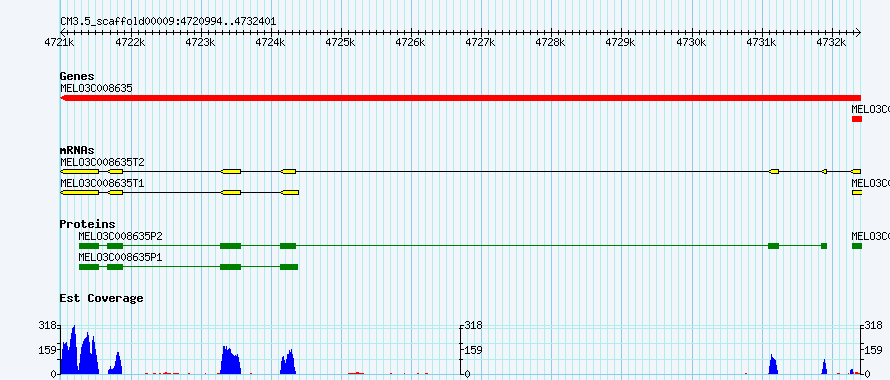Click the scaffold coordinates title text
Screen dimensions: 890x380
168,22
